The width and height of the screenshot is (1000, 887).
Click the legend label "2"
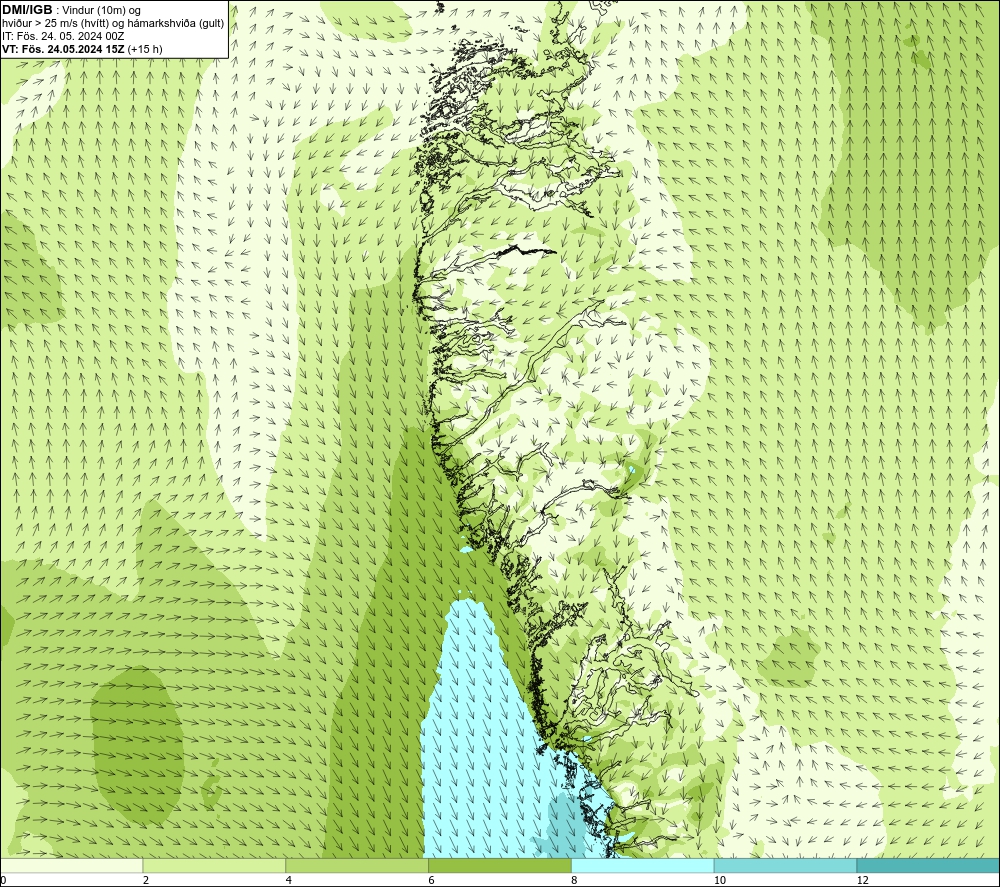tap(146, 880)
